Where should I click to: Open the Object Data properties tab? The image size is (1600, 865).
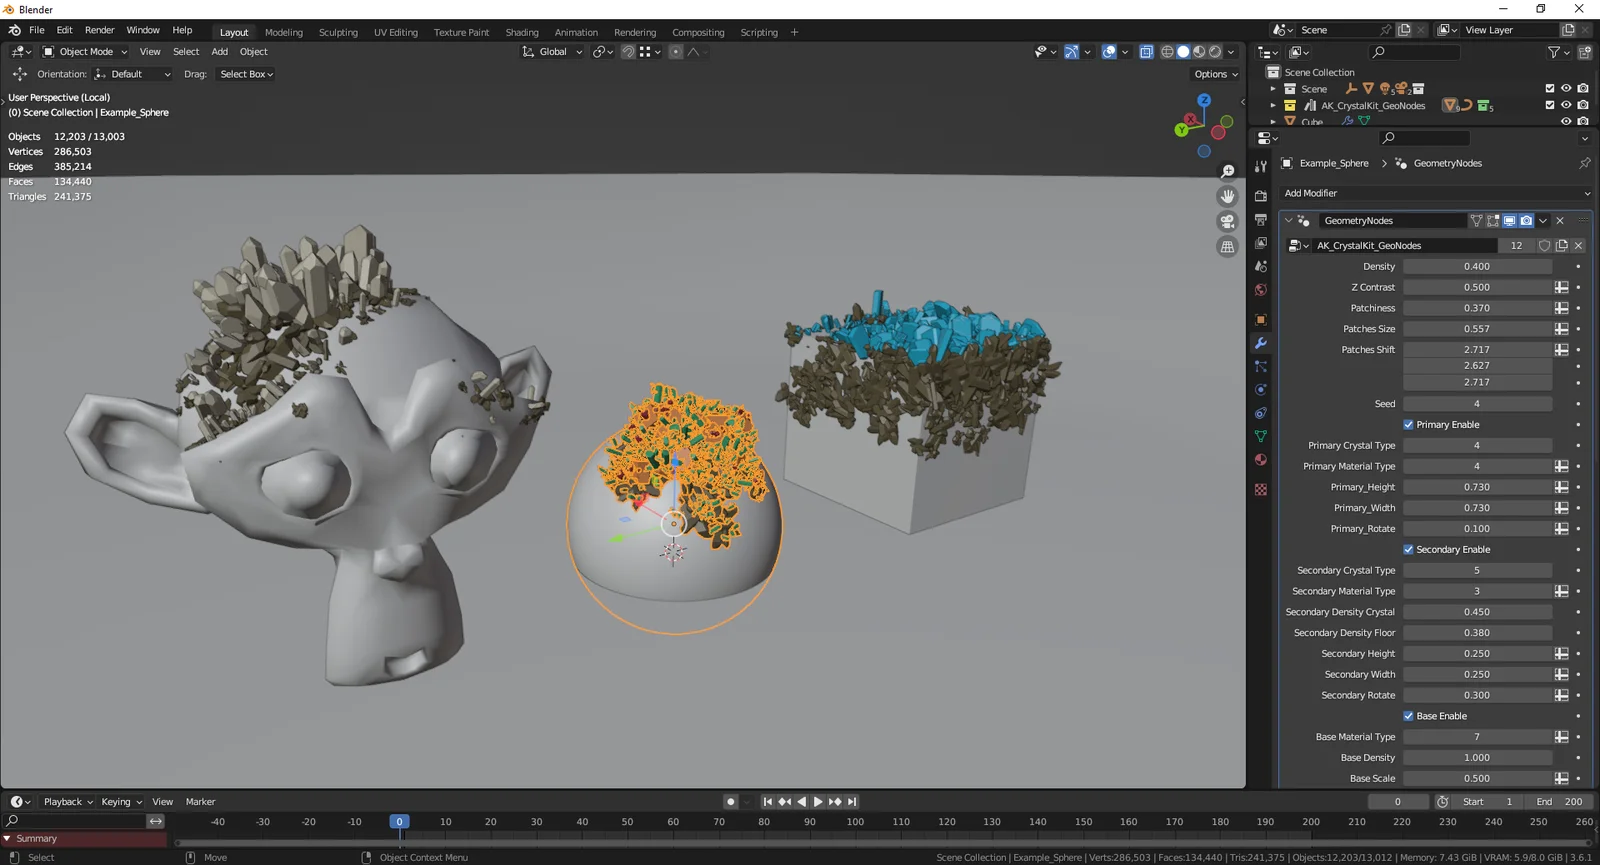click(1261, 437)
